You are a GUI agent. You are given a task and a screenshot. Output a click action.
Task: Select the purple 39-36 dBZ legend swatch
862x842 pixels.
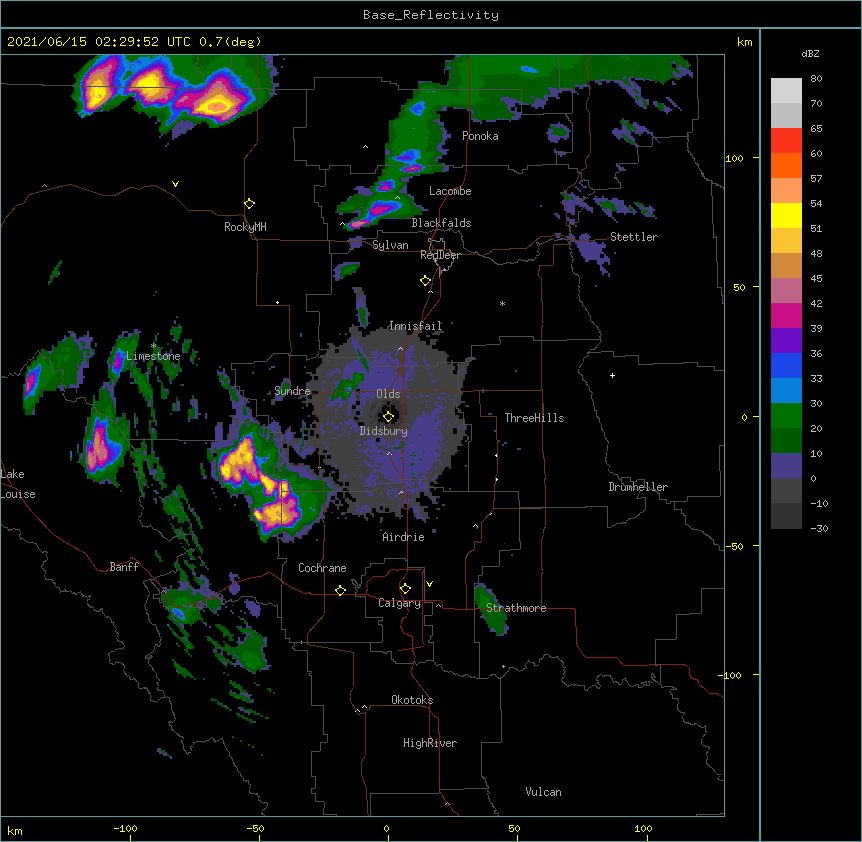pos(786,341)
